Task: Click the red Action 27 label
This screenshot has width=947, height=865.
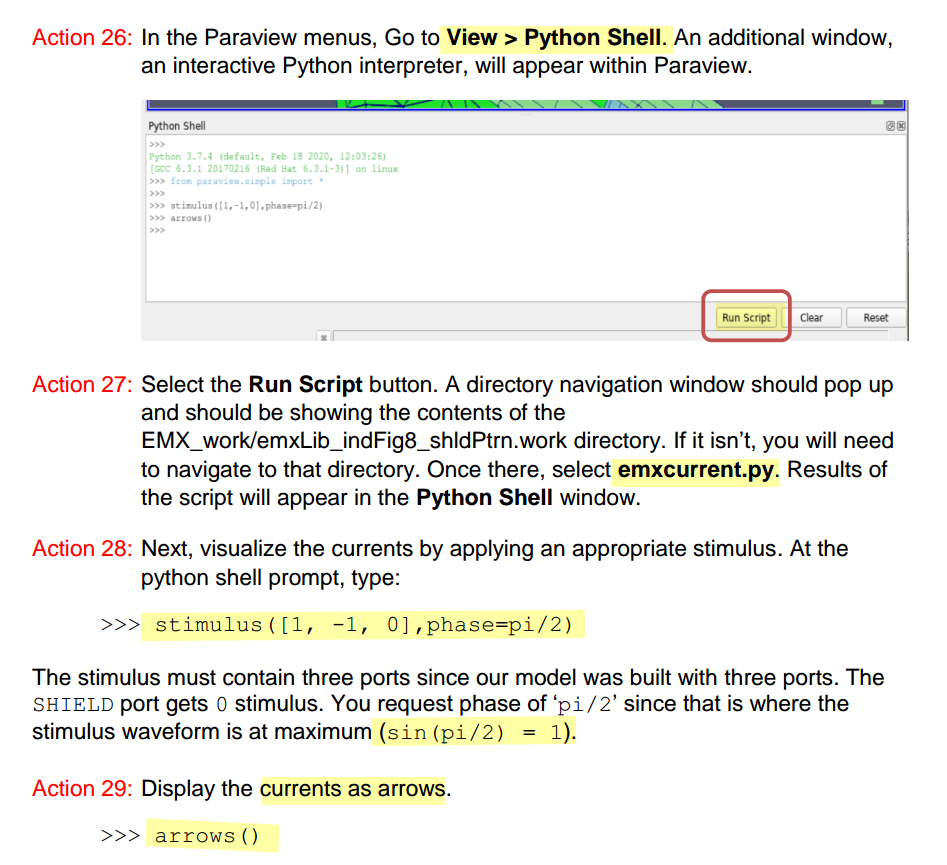Action: 82,385
